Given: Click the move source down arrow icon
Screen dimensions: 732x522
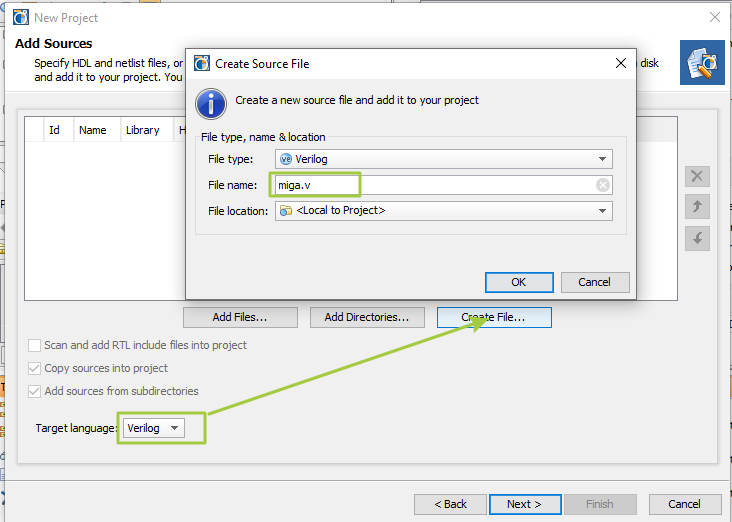Looking at the screenshot, I should point(697,239).
